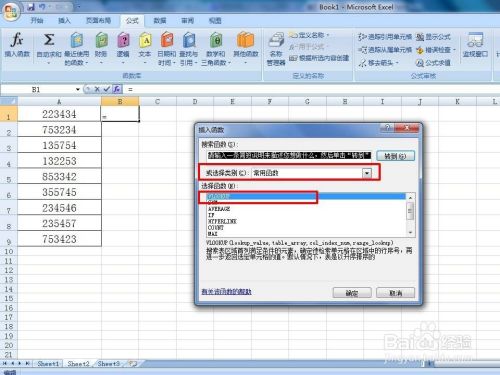Click the Insert Worksheet tab icon
The height and width of the screenshot is (375, 500).
(133, 363)
